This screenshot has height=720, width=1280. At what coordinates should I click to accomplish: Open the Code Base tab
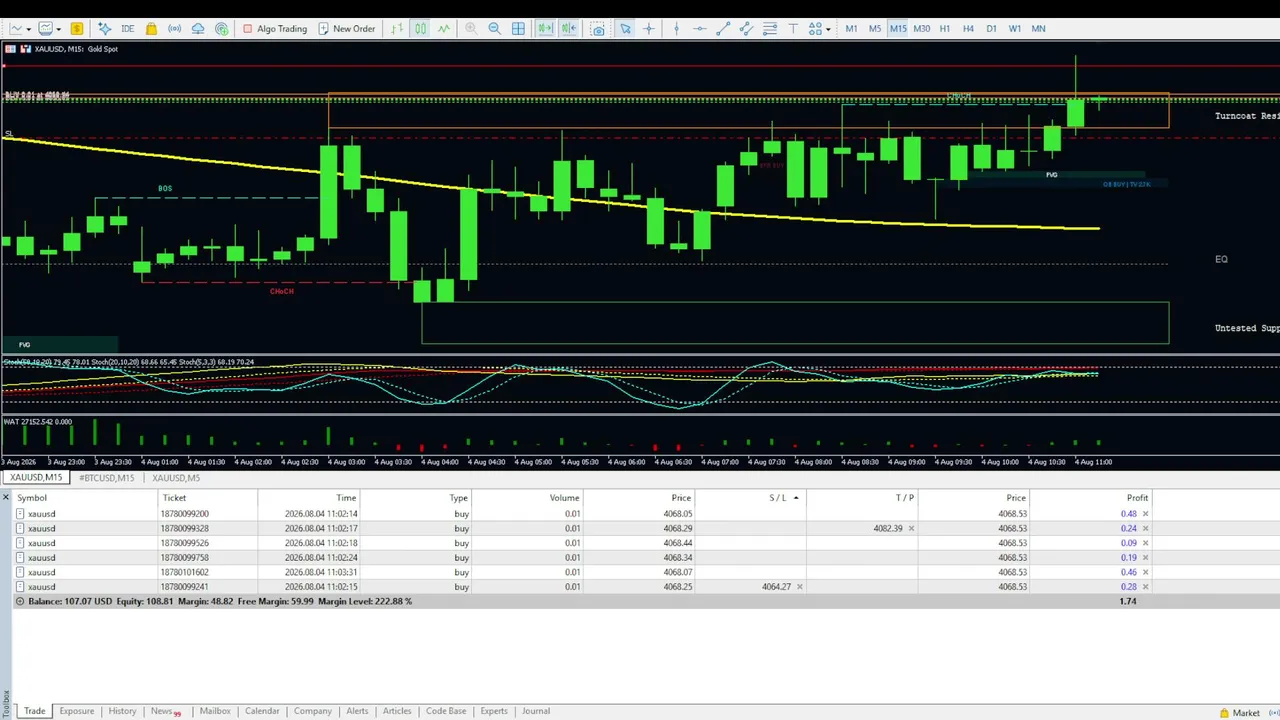pyautogui.click(x=446, y=711)
